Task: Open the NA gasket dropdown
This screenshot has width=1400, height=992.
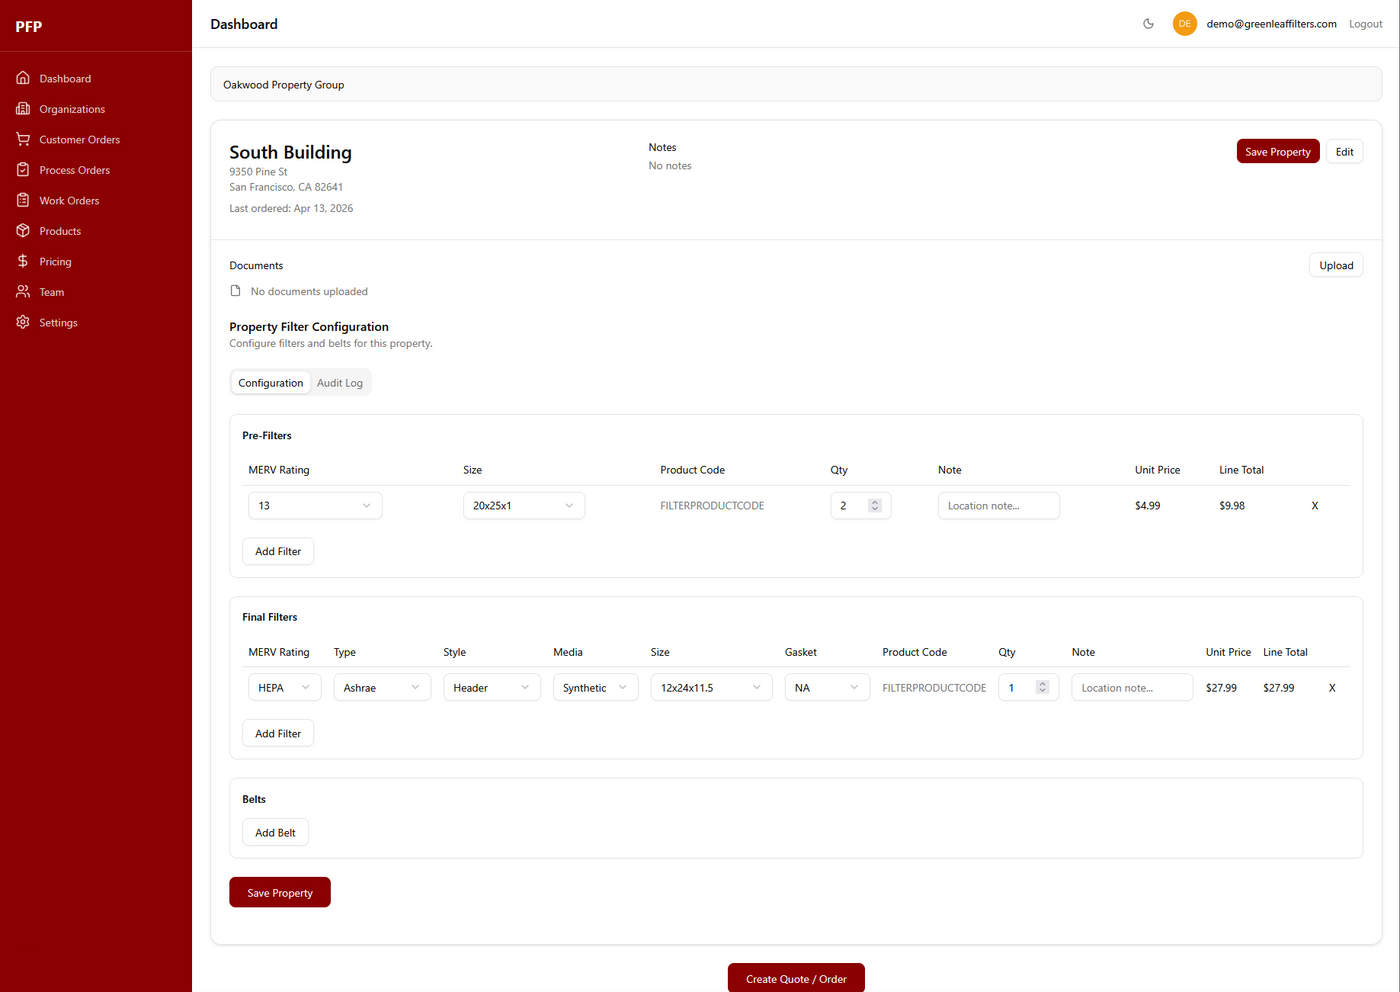Action: coord(827,688)
